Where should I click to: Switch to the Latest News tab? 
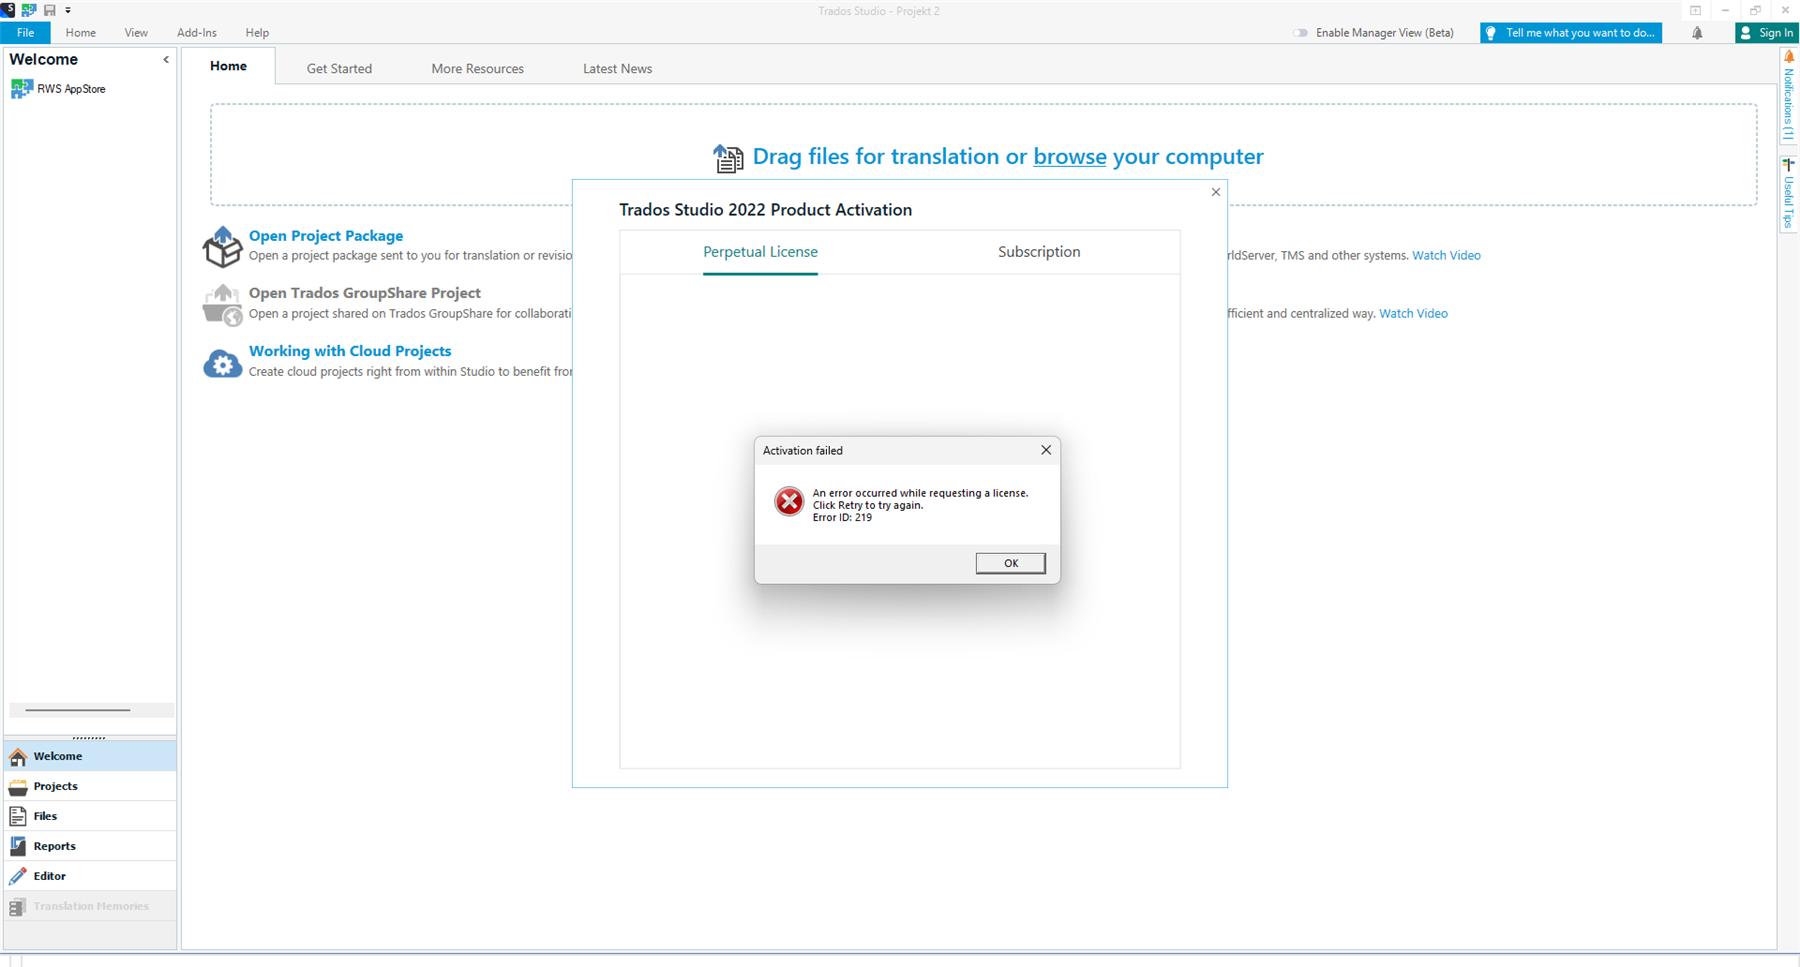617,68
